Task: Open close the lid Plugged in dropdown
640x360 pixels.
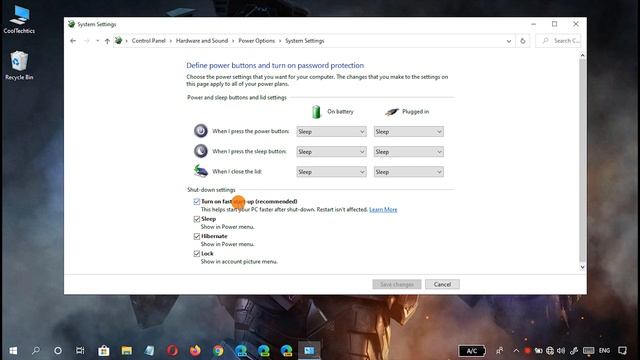Action: tap(408, 172)
